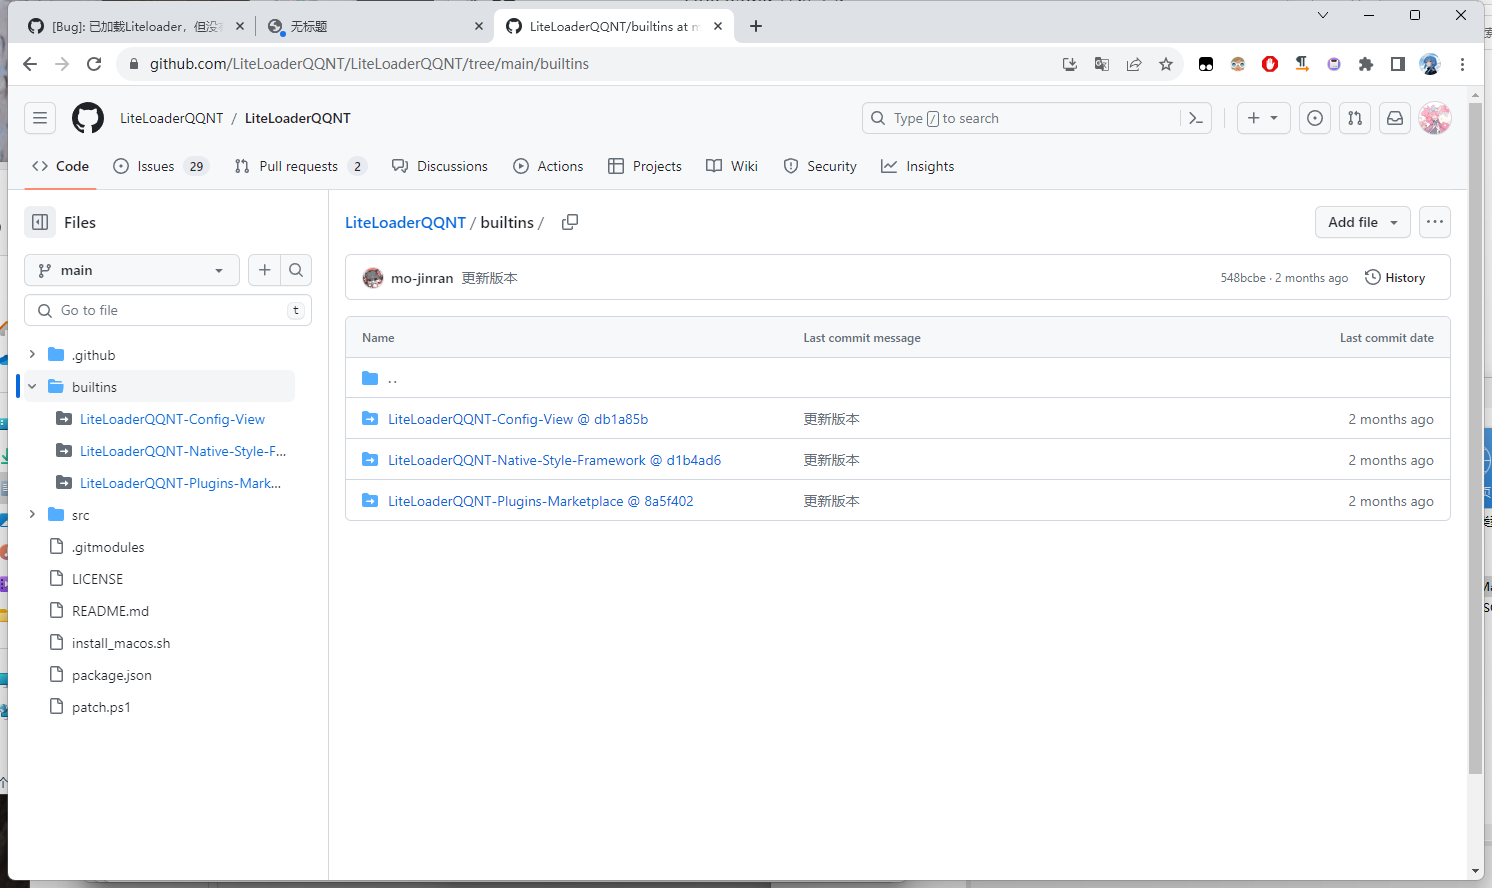
Task: Open .gitmodules in the file tree
Action: point(108,547)
